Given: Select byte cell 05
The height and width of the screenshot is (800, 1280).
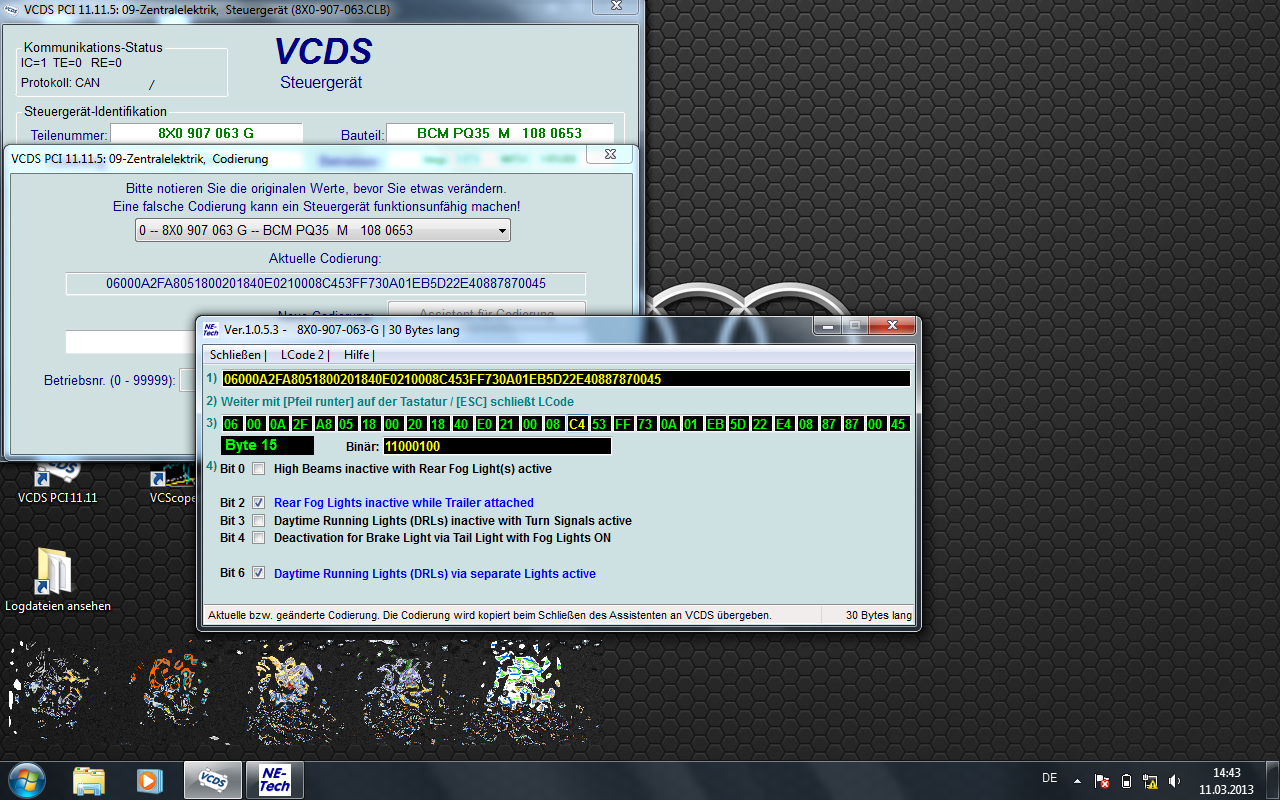Looking at the screenshot, I should pos(347,424).
